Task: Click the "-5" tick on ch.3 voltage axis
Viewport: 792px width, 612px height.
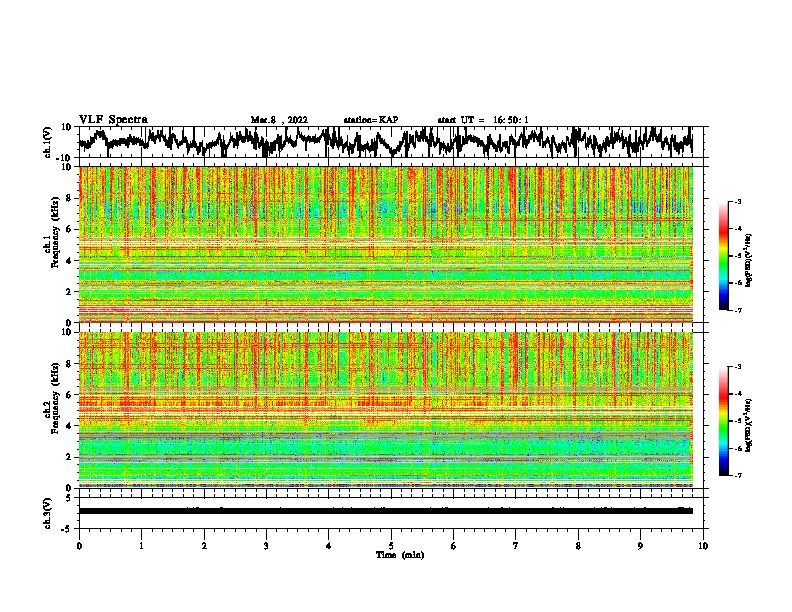Action: 67,529
